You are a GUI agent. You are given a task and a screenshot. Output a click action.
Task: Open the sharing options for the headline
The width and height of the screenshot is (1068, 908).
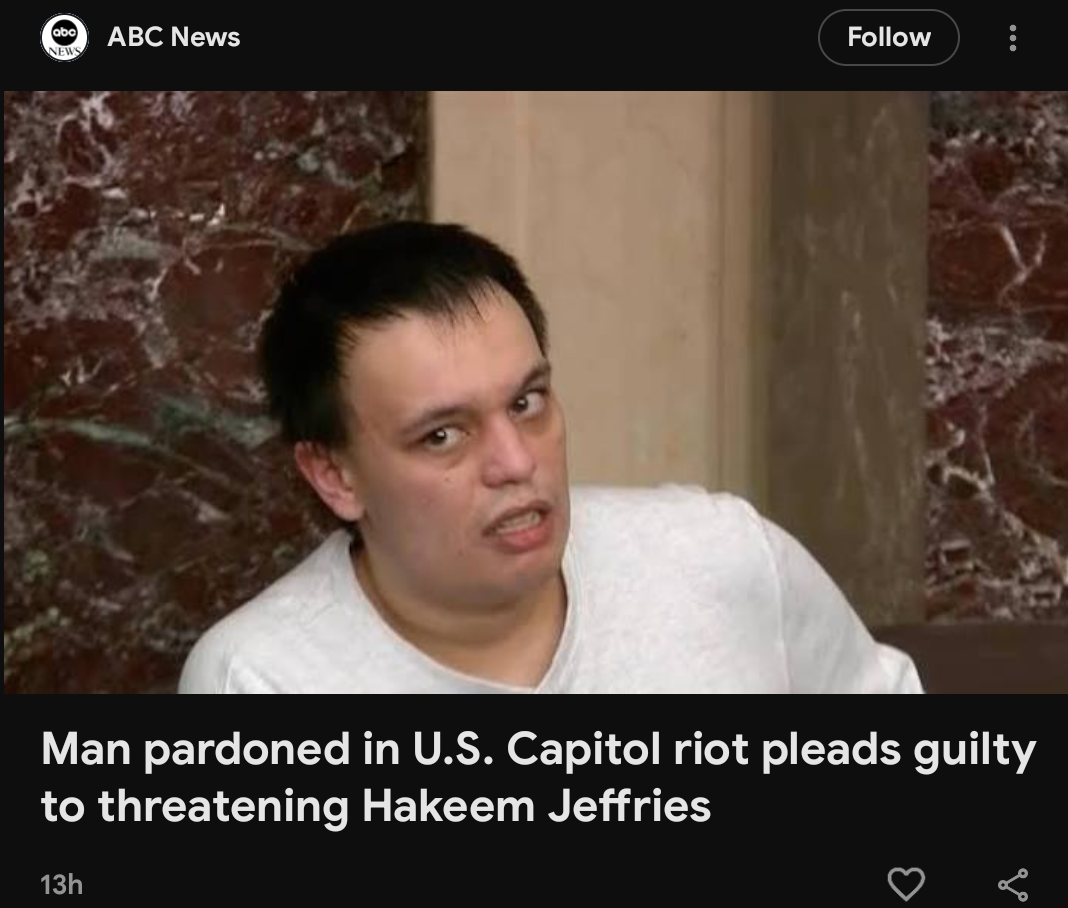click(x=1013, y=884)
